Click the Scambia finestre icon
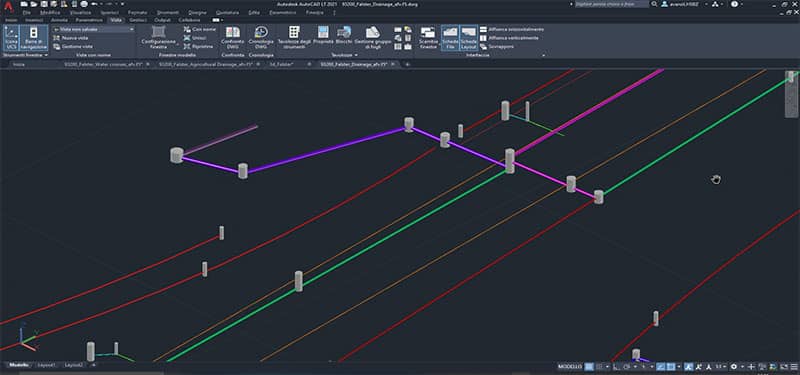The image size is (800, 375). click(x=428, y=38)
